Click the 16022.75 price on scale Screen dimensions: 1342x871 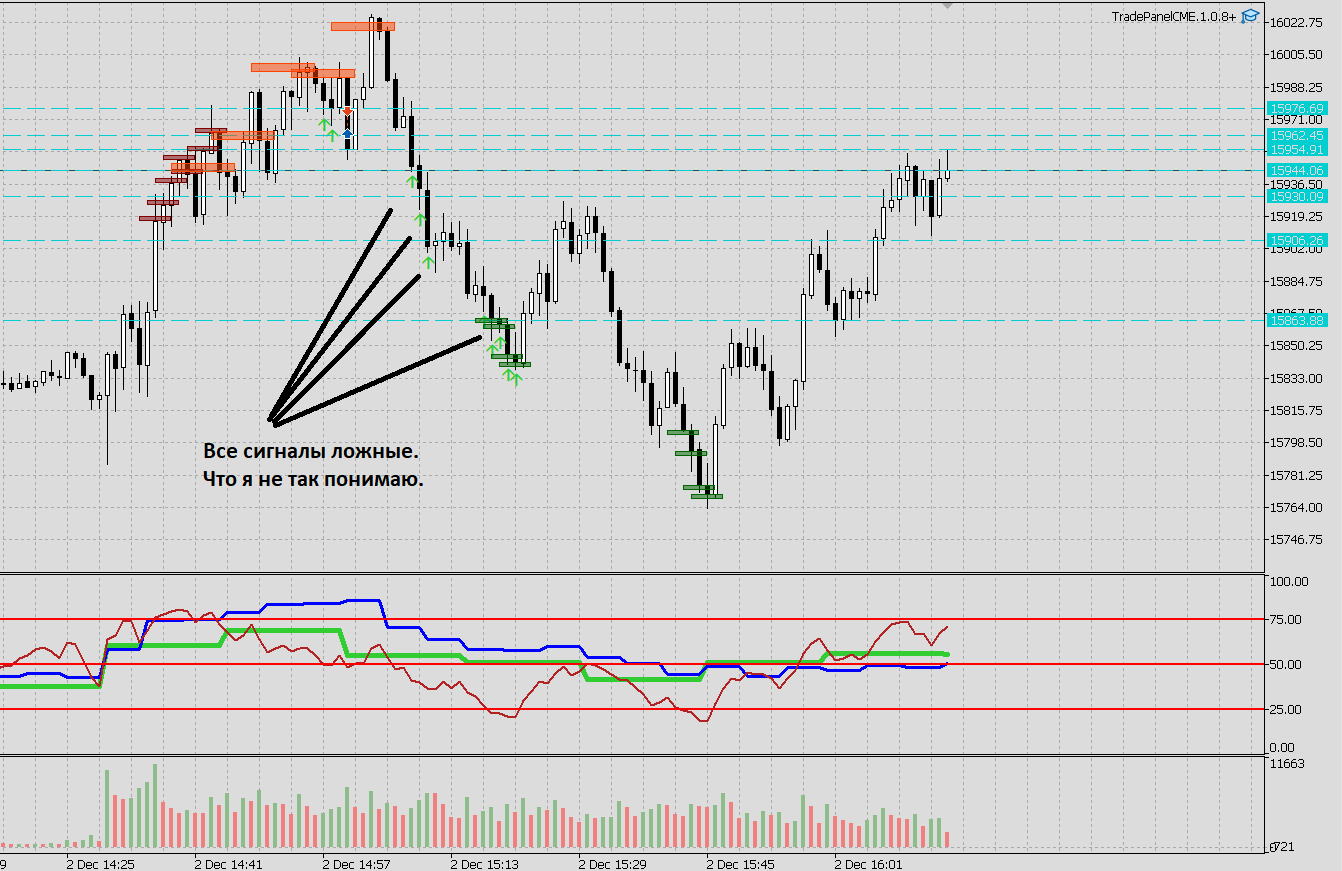click(1297, 22)
